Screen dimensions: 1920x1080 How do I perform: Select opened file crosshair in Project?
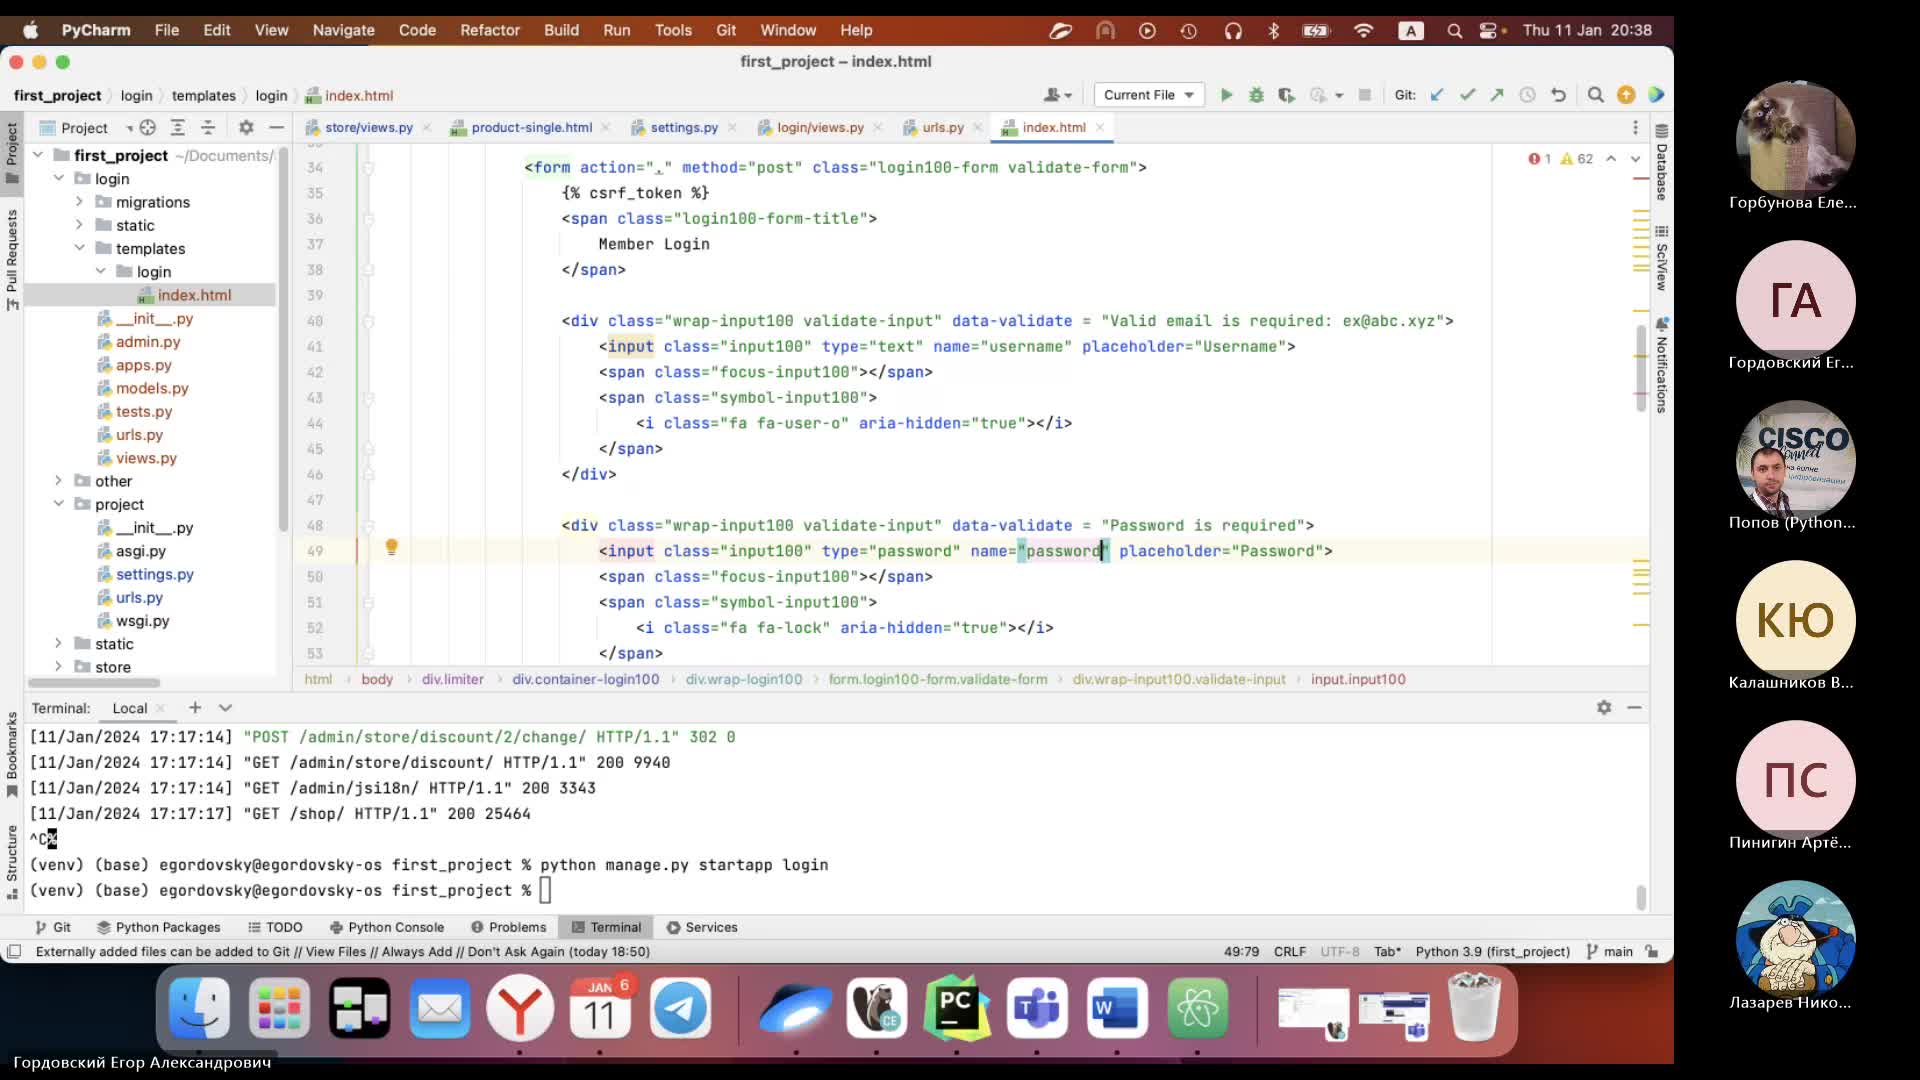coord(148,127)
